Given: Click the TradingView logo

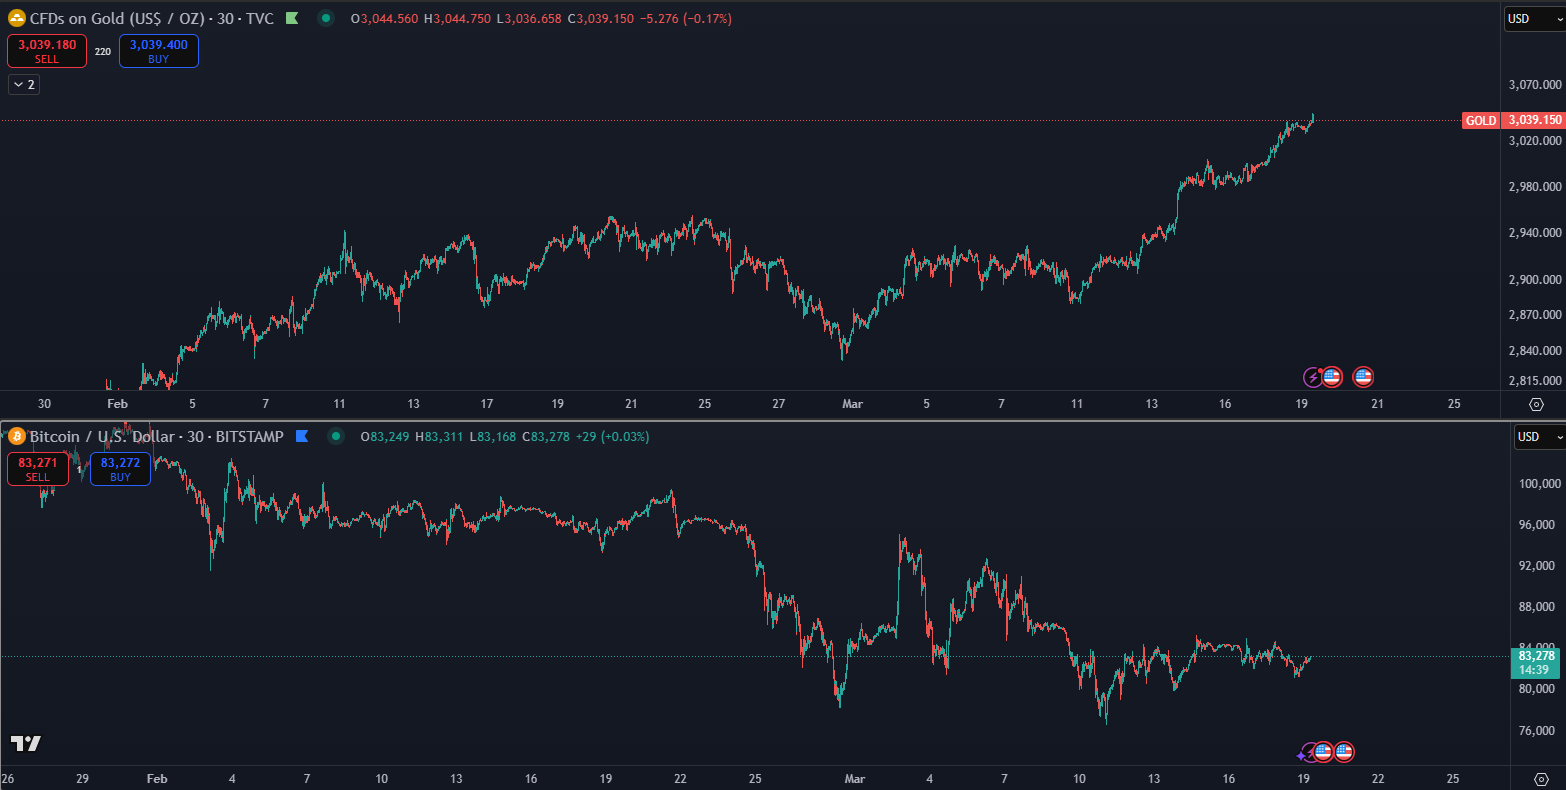Looking at the screenshot, I should [x=26, y=743].
